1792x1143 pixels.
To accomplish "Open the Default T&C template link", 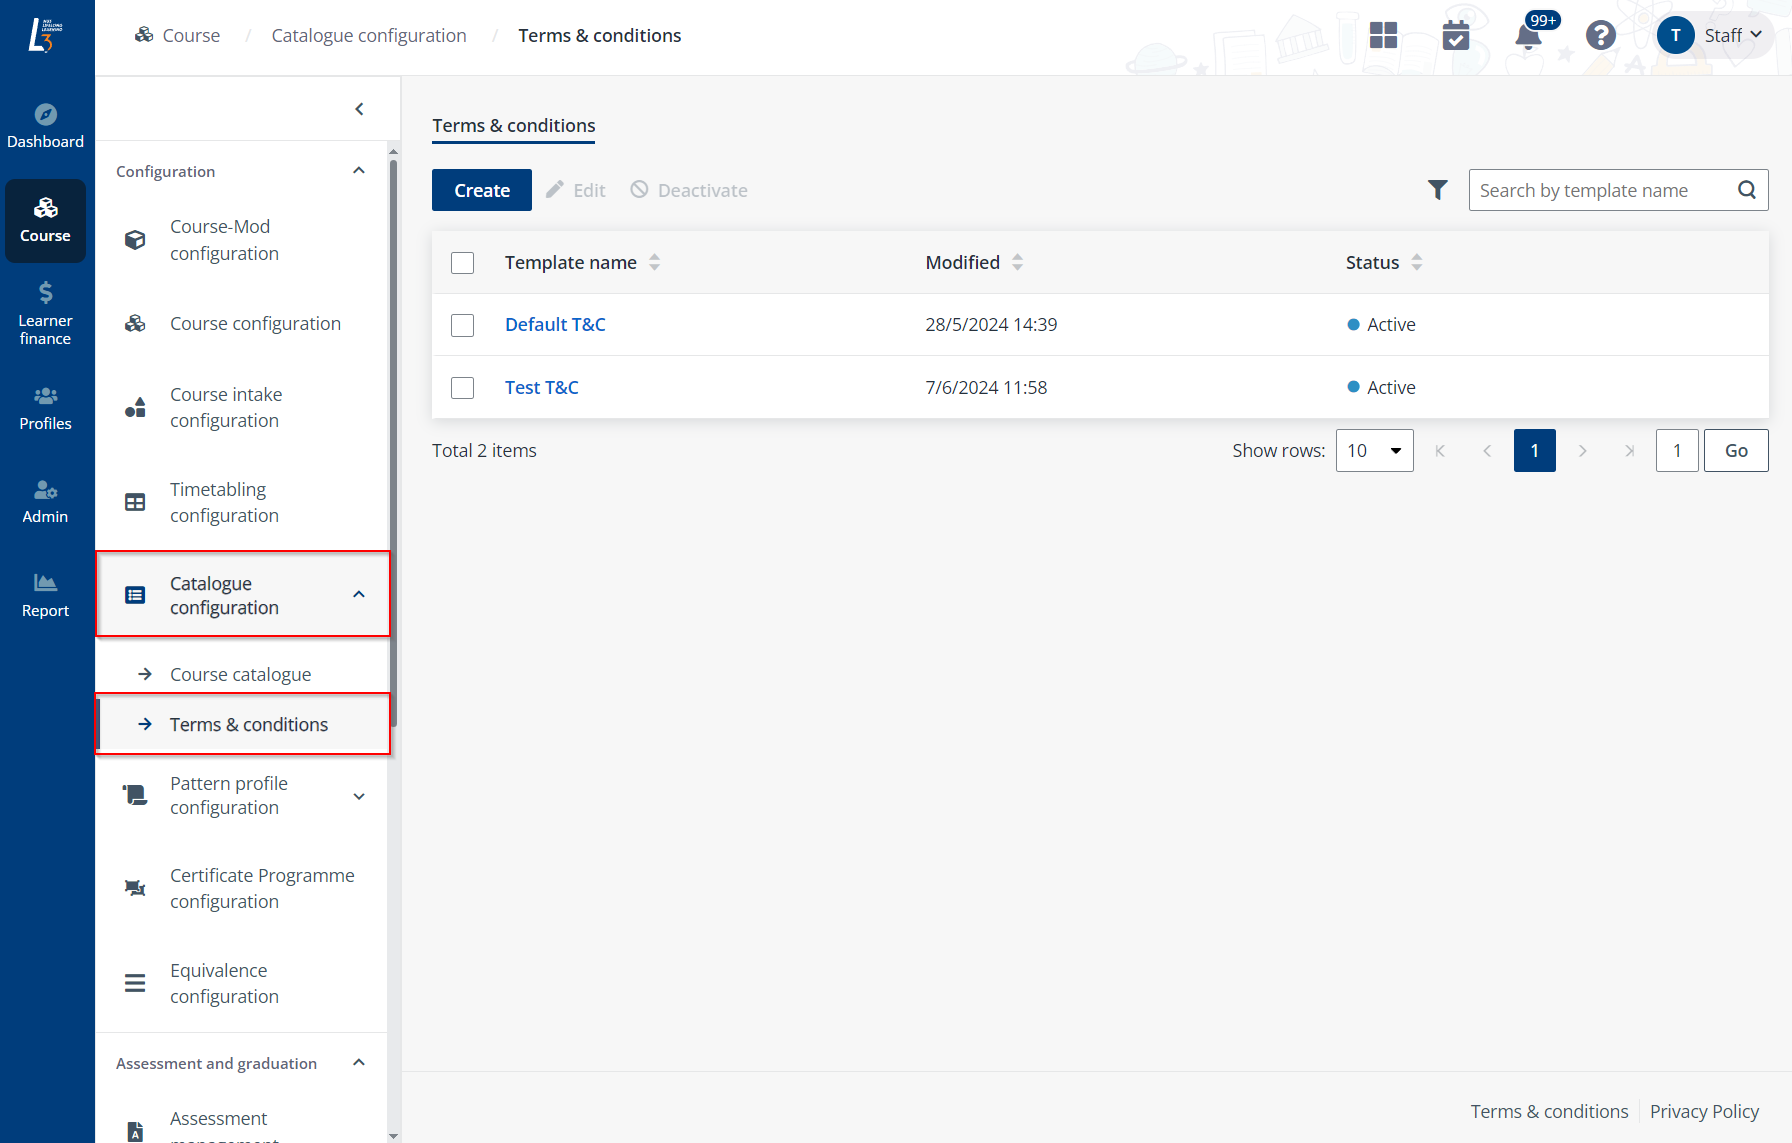I will [x=555, y=325].
